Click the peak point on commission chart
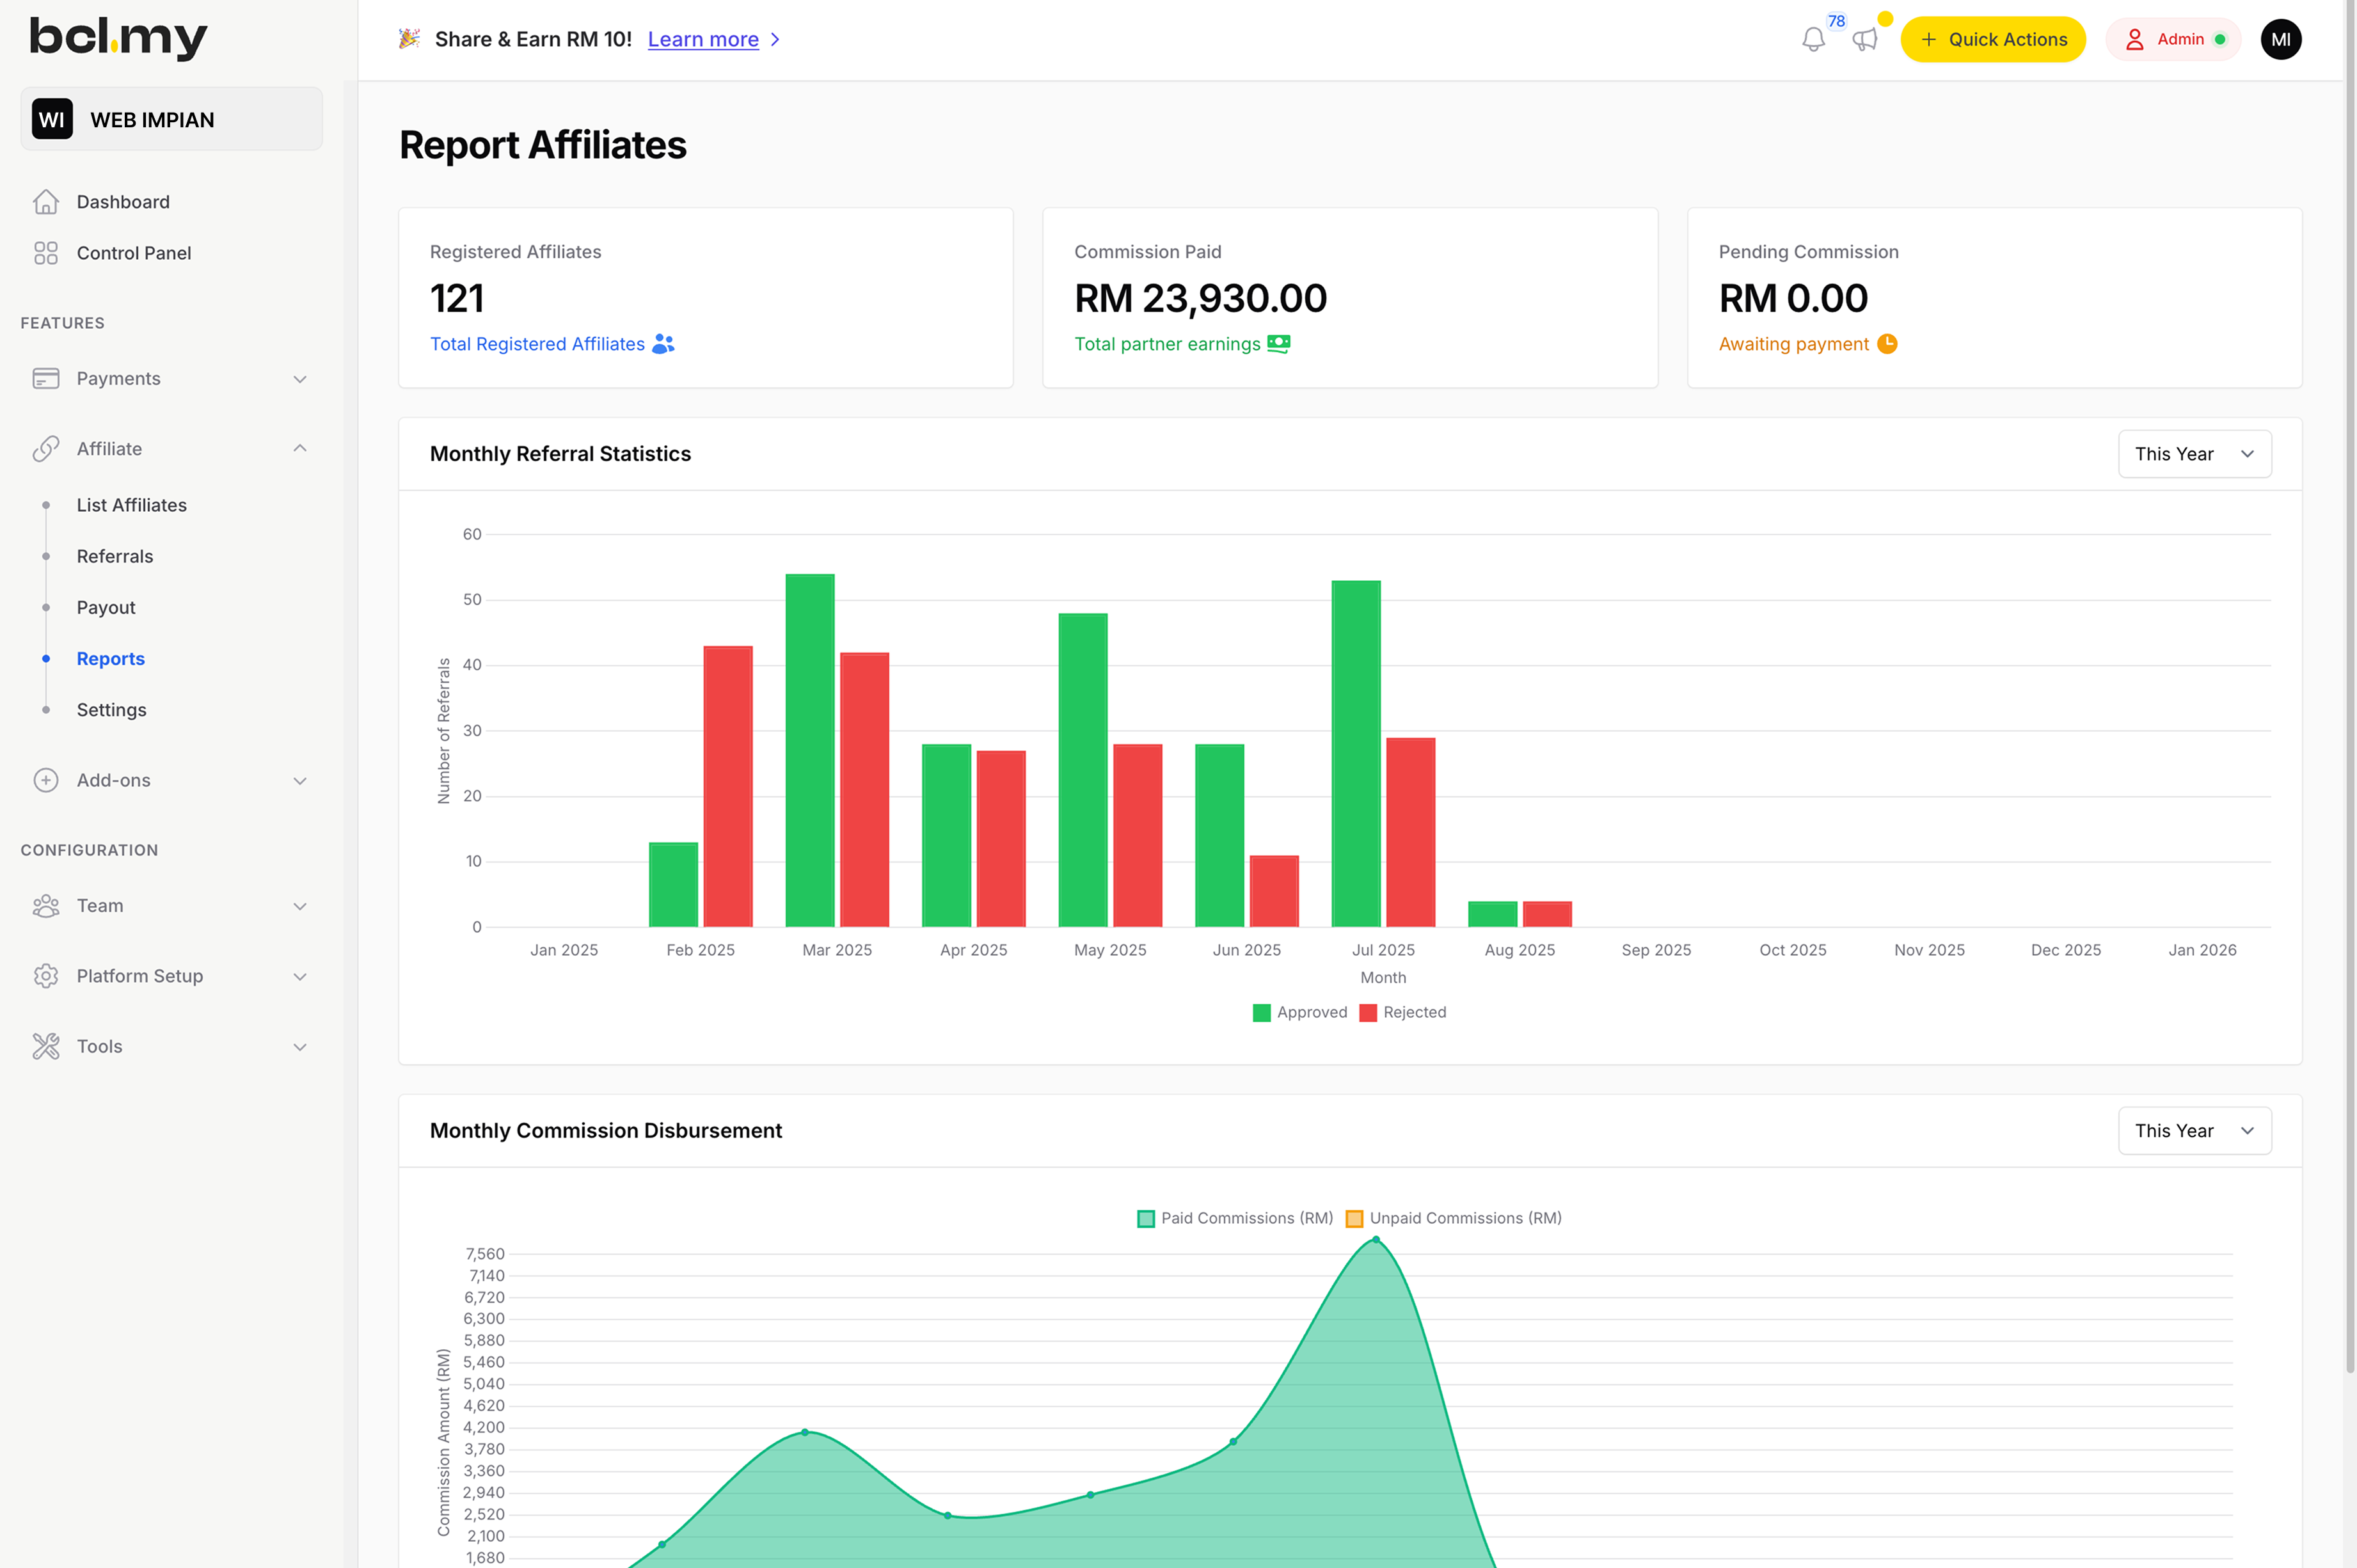This screenshot has width=2357, height=1568. 1376,1240
